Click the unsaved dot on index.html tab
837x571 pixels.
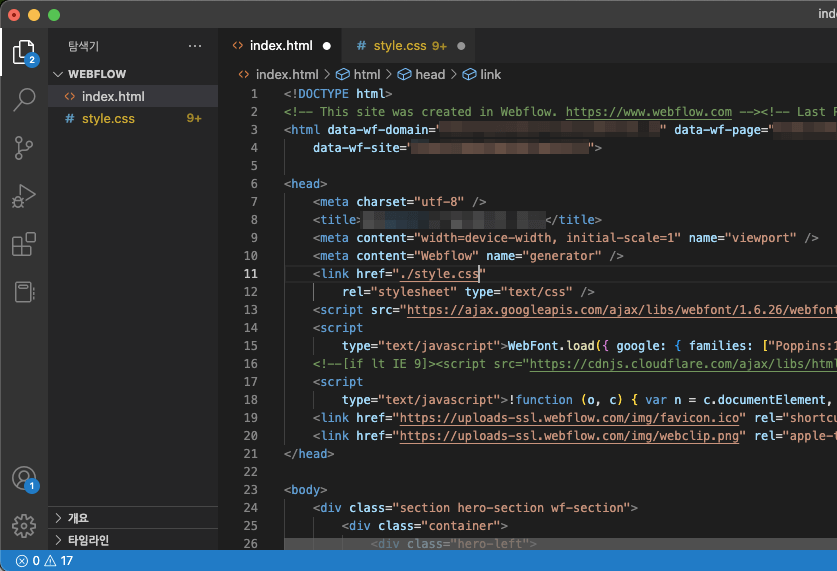(327, 46)
